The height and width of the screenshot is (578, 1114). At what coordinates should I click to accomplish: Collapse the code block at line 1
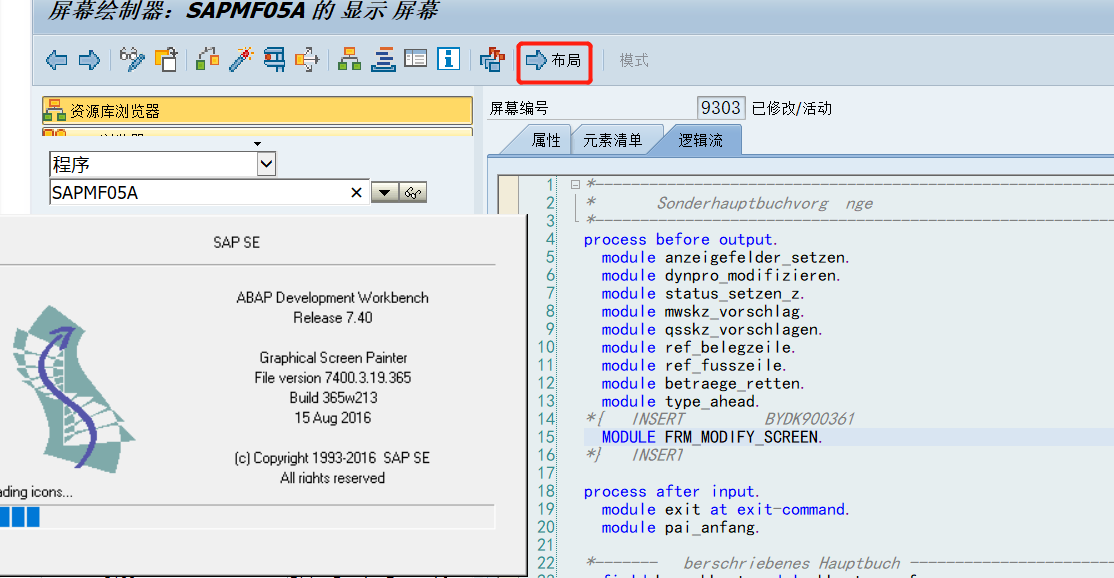(x=577, y=184)
